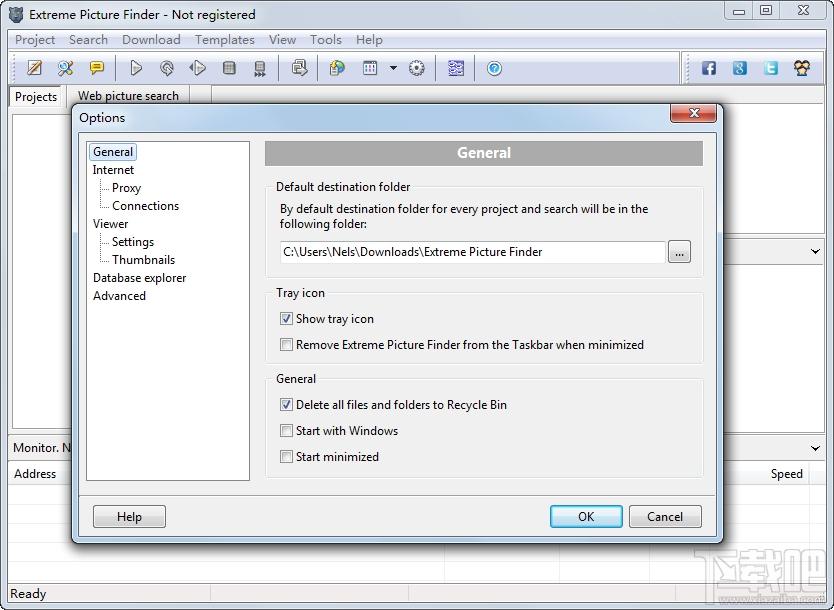Click the destination folder path field
Viewport: 834px width, 610px height.
[x=472, y=252]
